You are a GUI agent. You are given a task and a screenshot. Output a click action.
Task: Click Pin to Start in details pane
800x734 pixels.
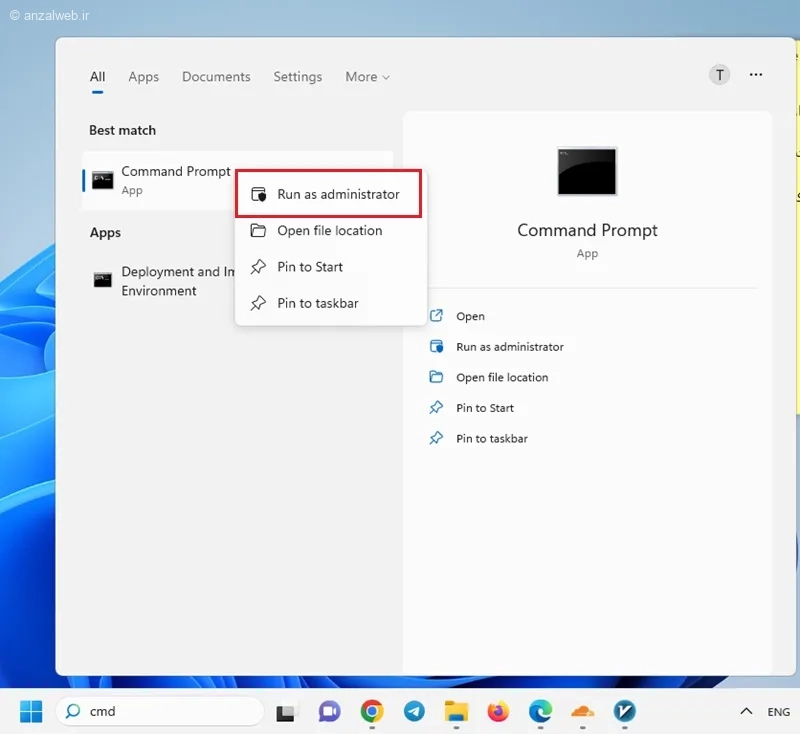click(x=485, y=408)
